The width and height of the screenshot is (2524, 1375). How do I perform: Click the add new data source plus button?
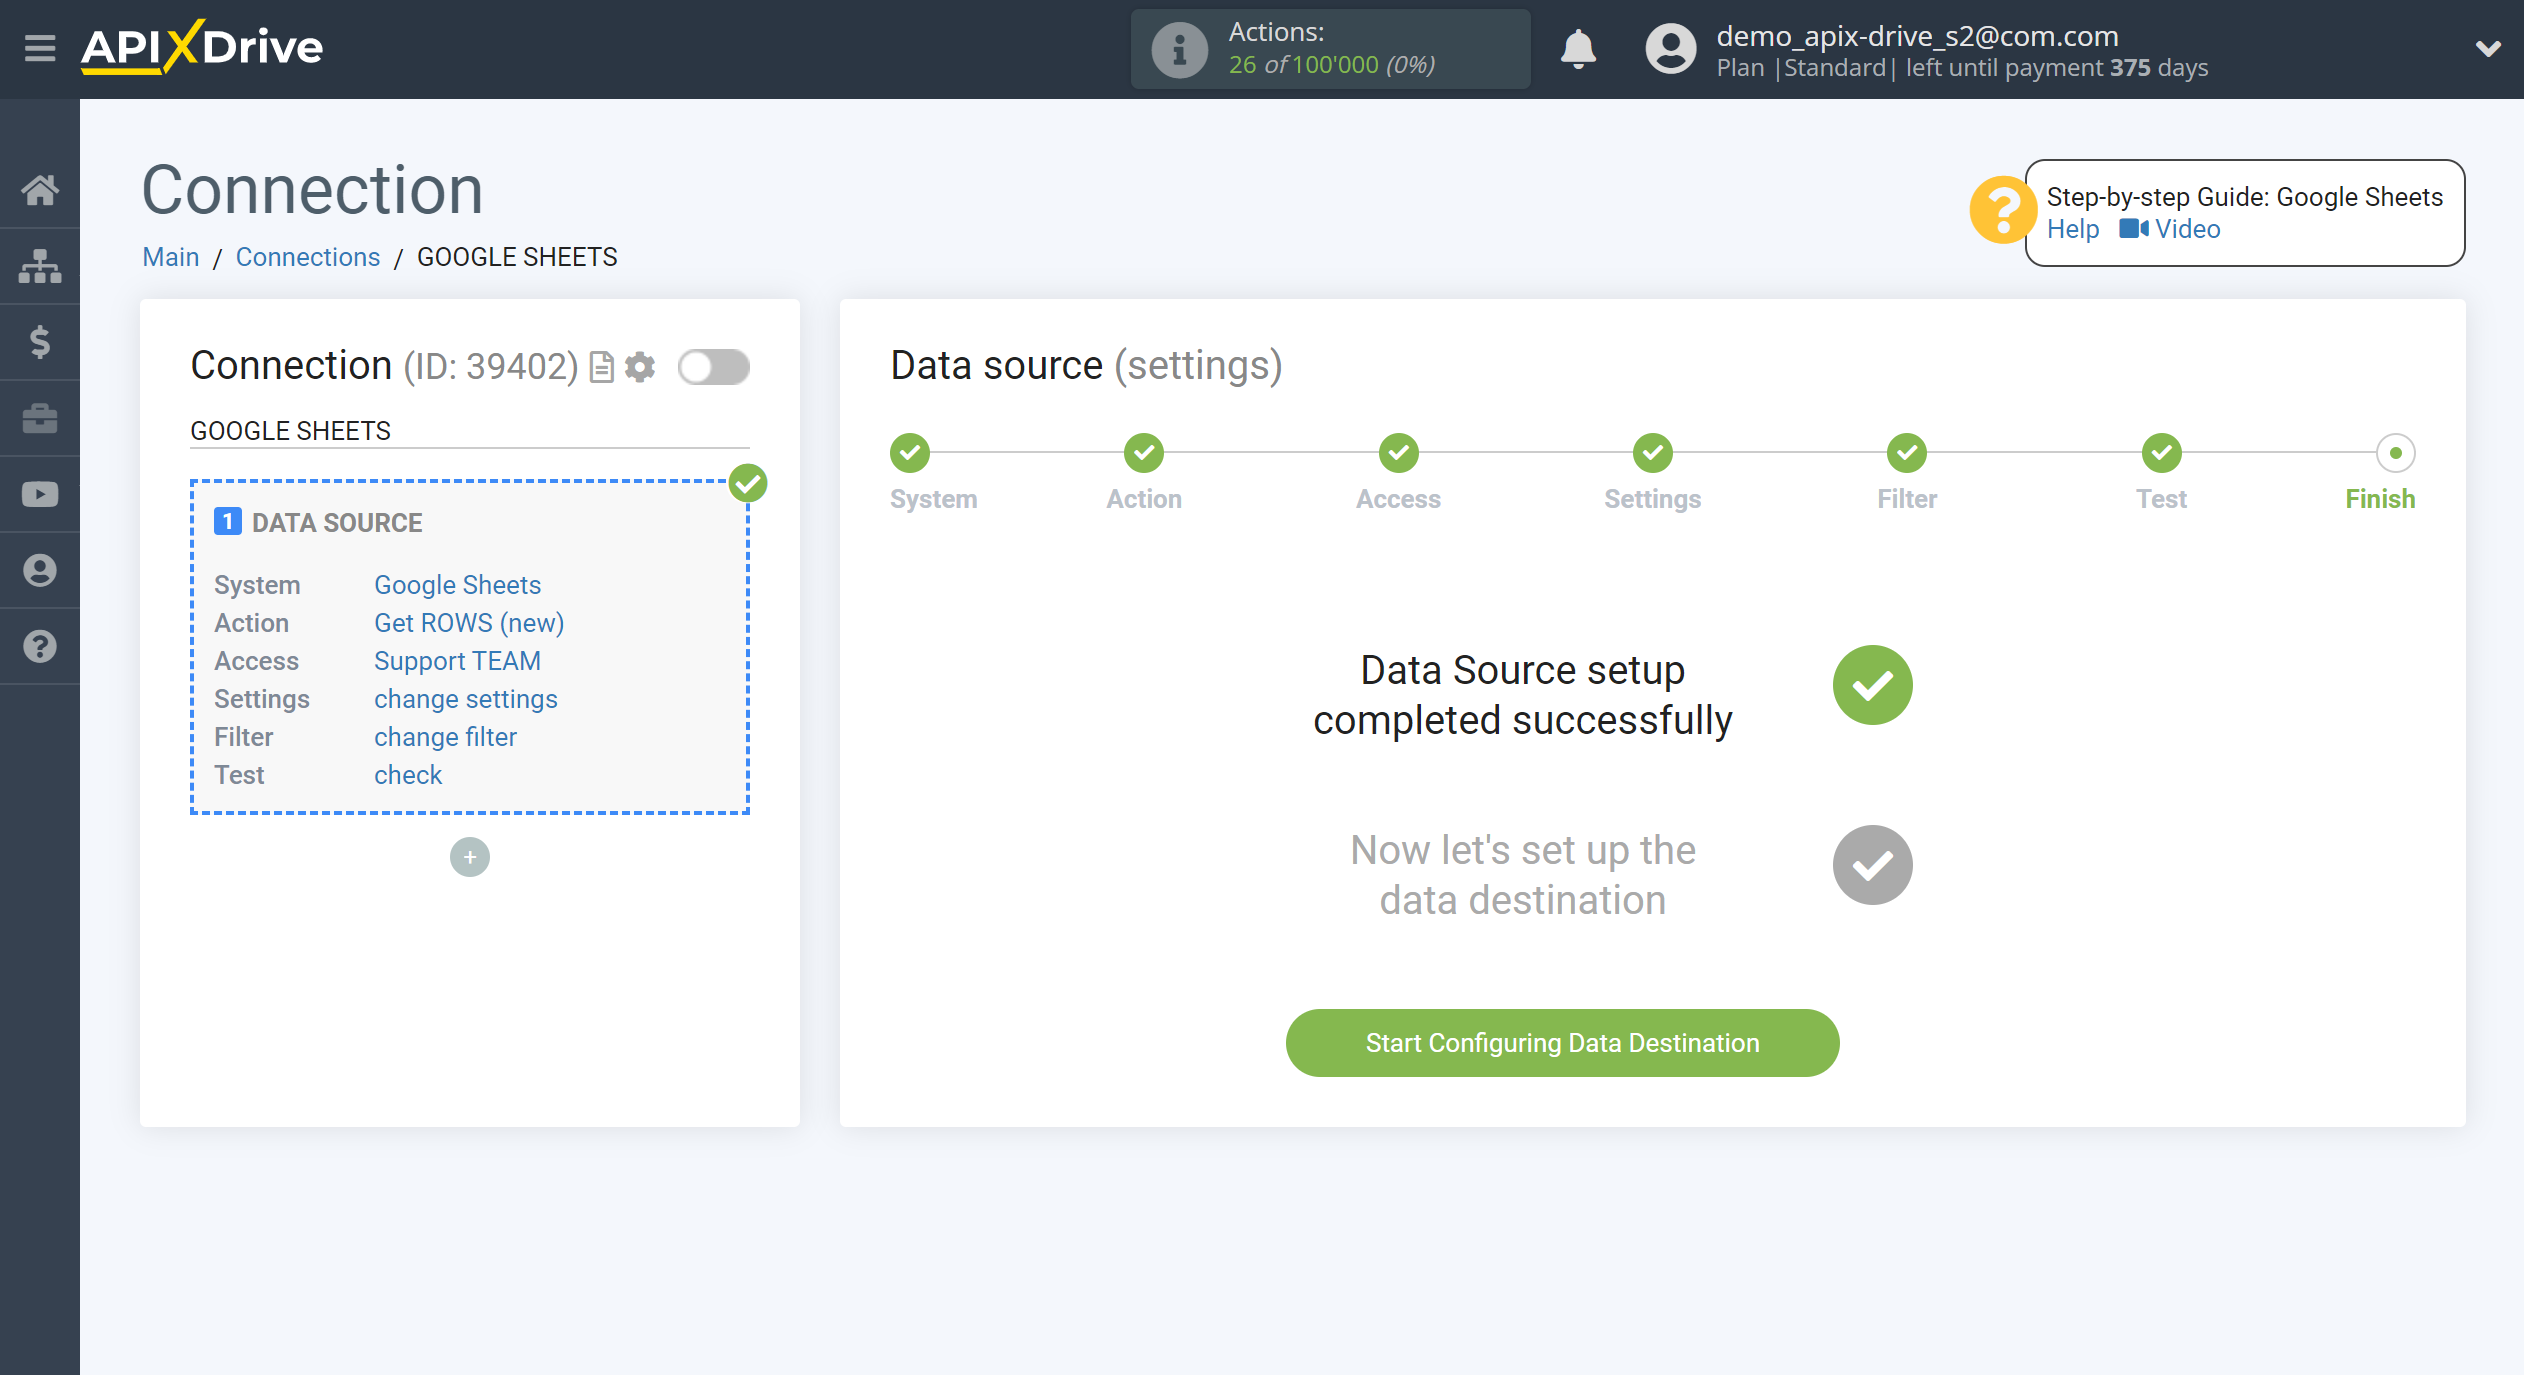pos(471,857)
